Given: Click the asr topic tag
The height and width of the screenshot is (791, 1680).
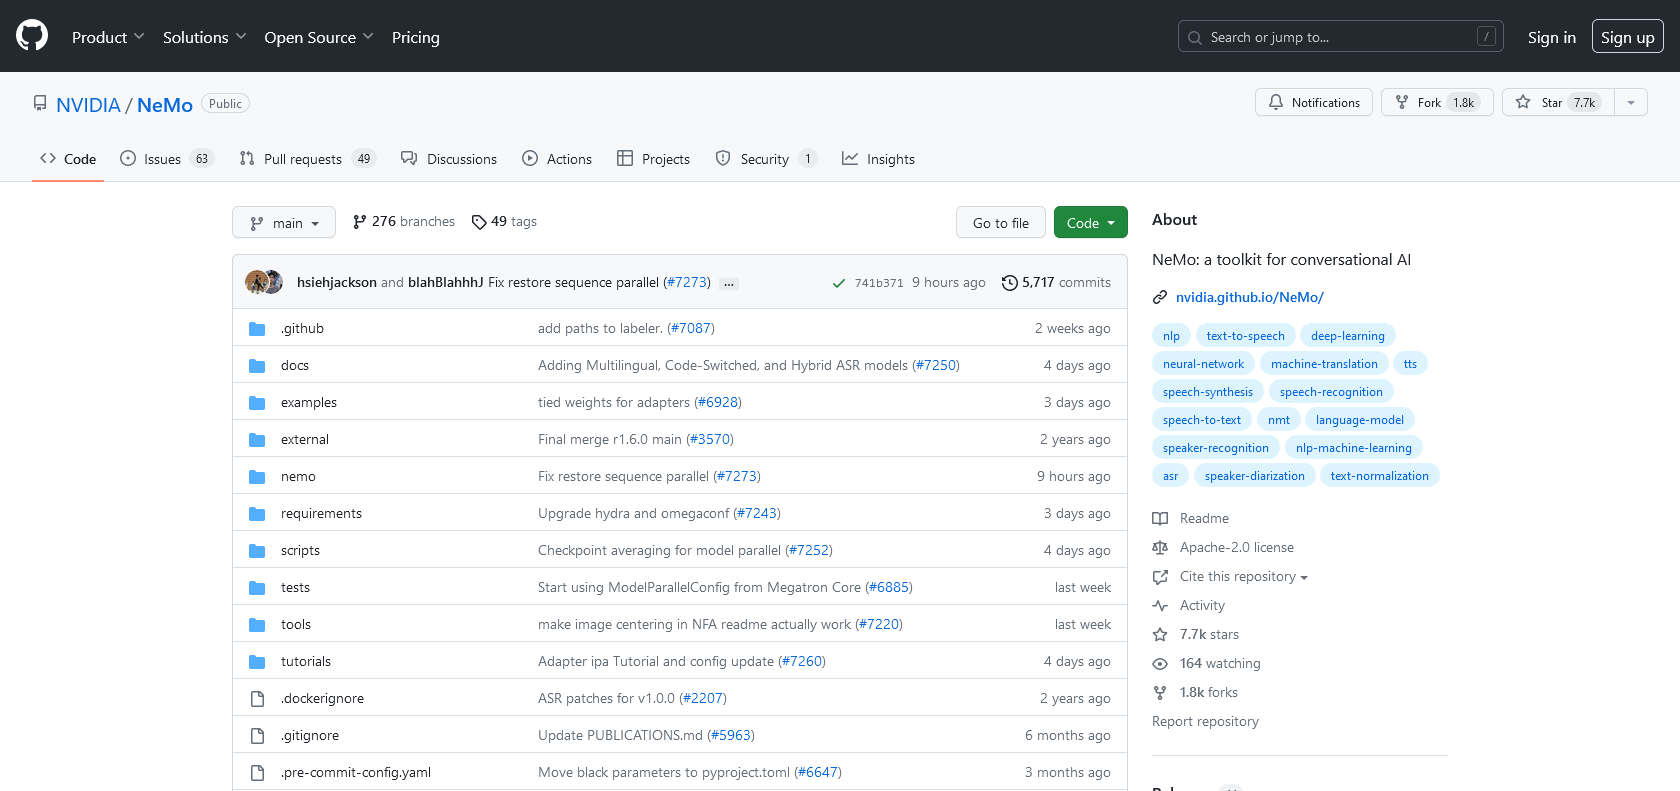Looking at the screenshot, I should [x=1170, y=476].
